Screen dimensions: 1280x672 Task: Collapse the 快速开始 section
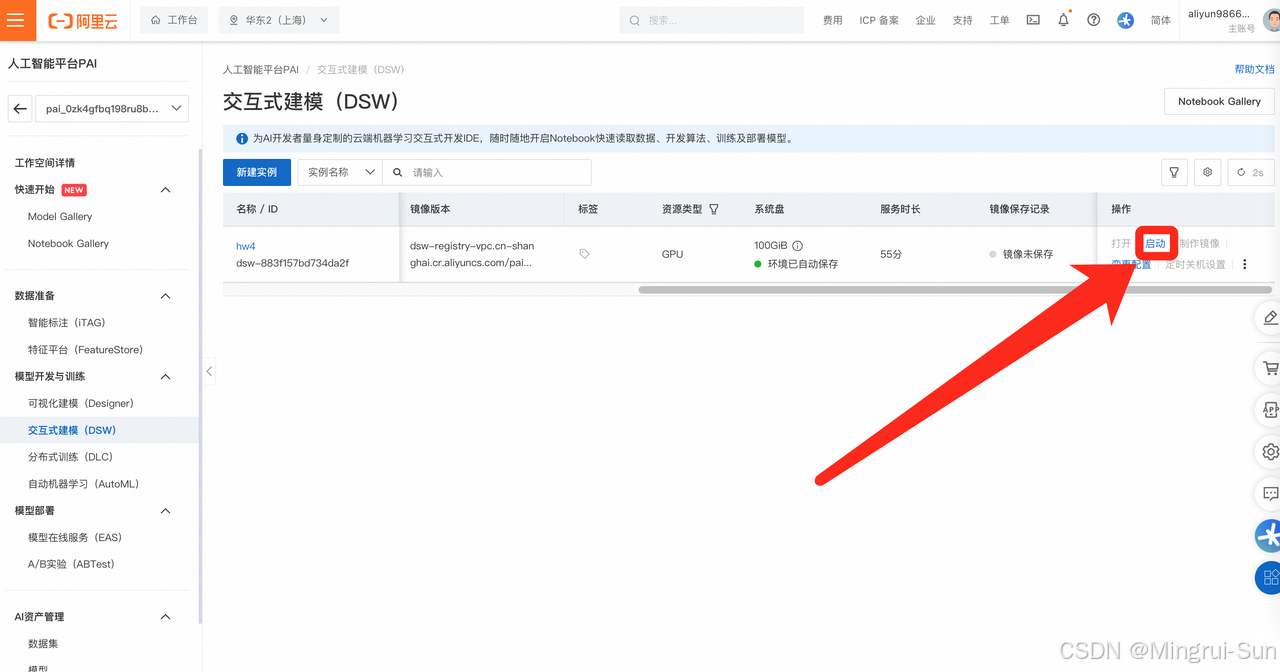166,190
